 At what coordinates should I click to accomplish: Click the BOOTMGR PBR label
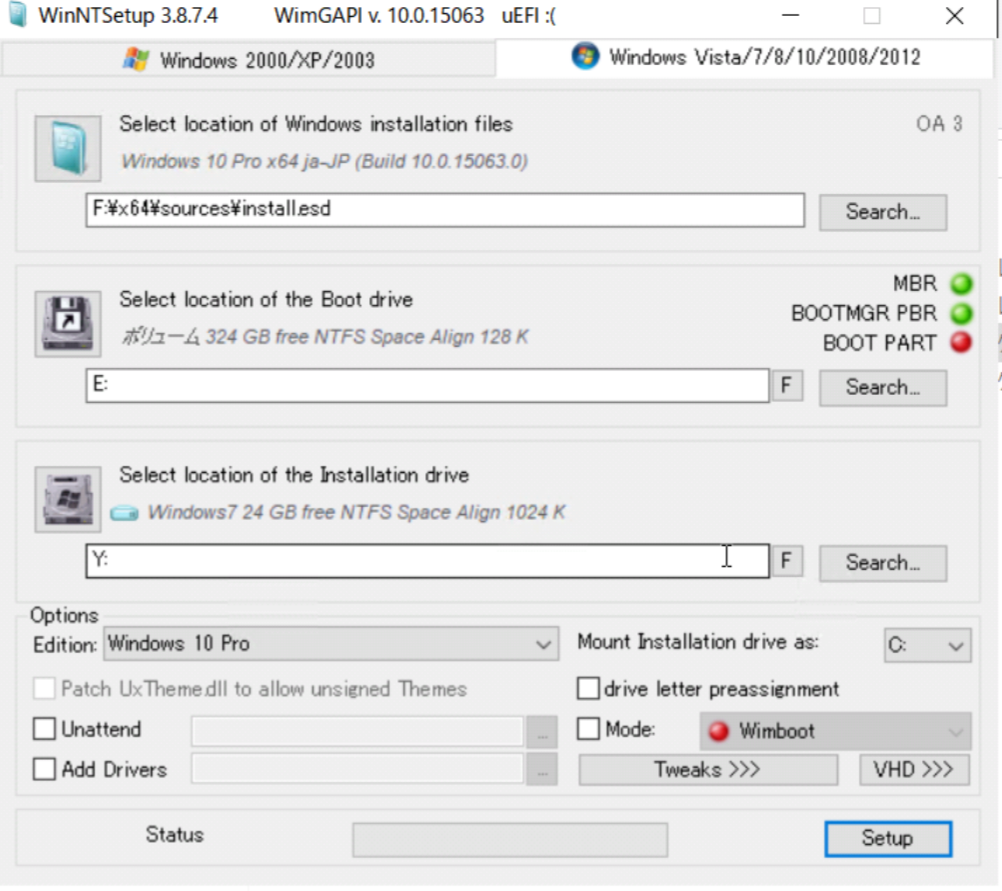click(x=864, y=313)
